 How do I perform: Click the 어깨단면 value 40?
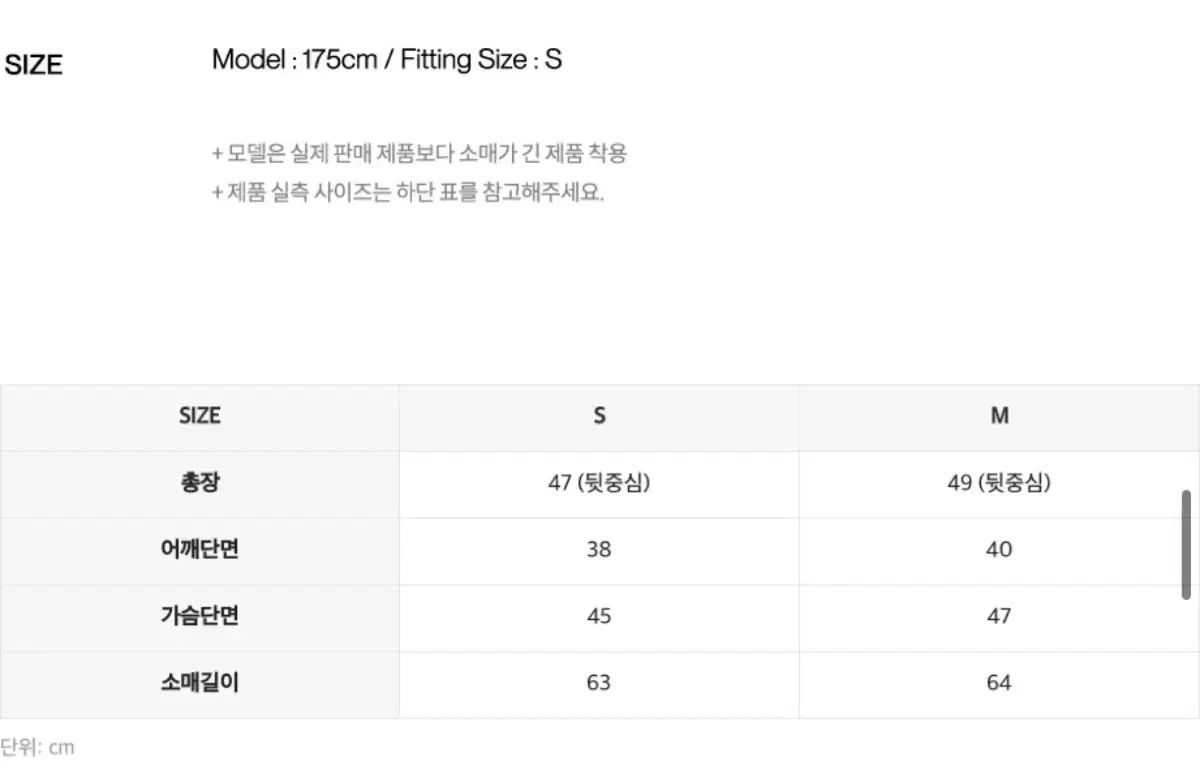coord(999,550)
